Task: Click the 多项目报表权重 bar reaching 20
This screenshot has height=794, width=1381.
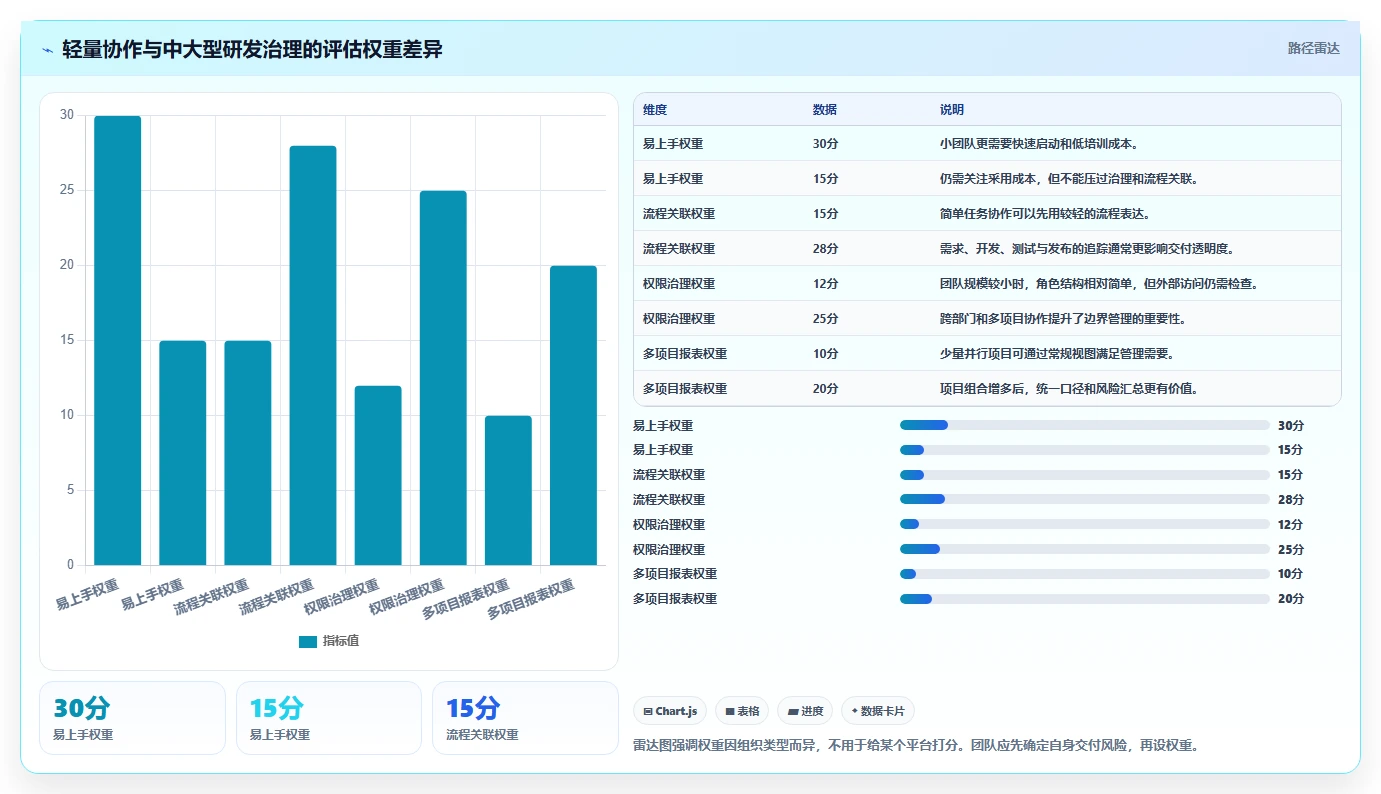Action: [x=573, y=415]
